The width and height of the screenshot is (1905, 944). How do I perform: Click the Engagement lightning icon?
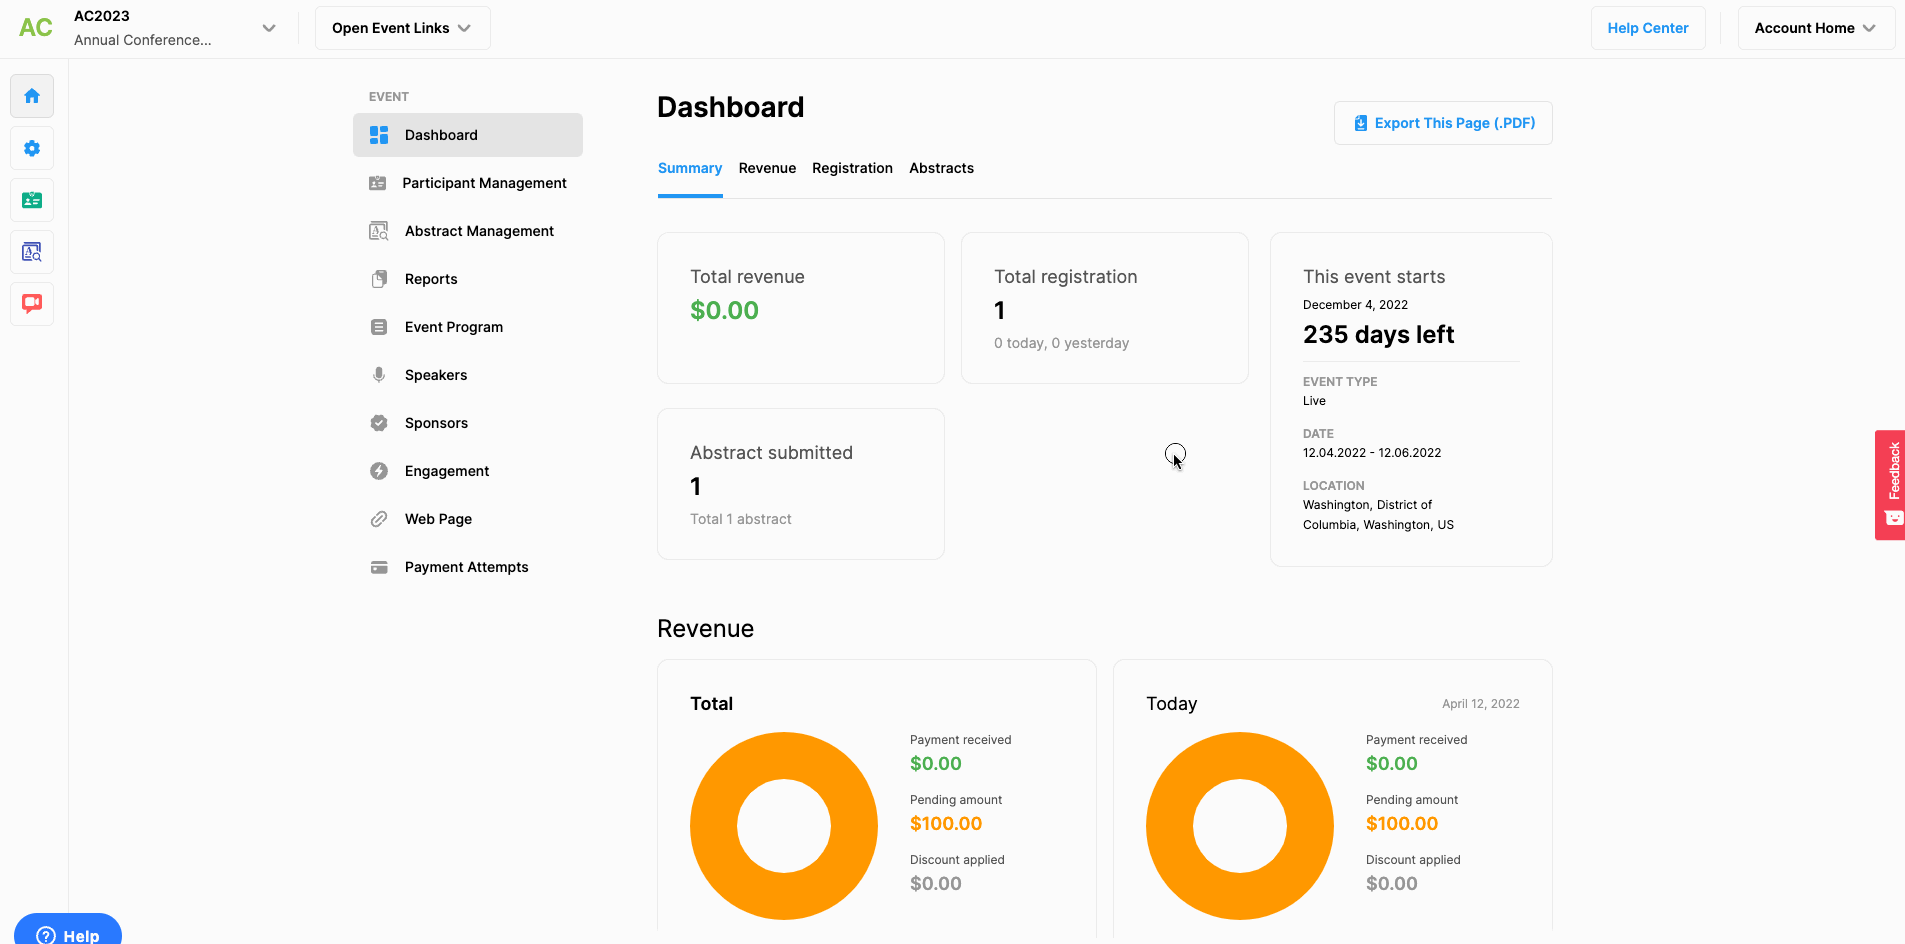click(379, 471)
